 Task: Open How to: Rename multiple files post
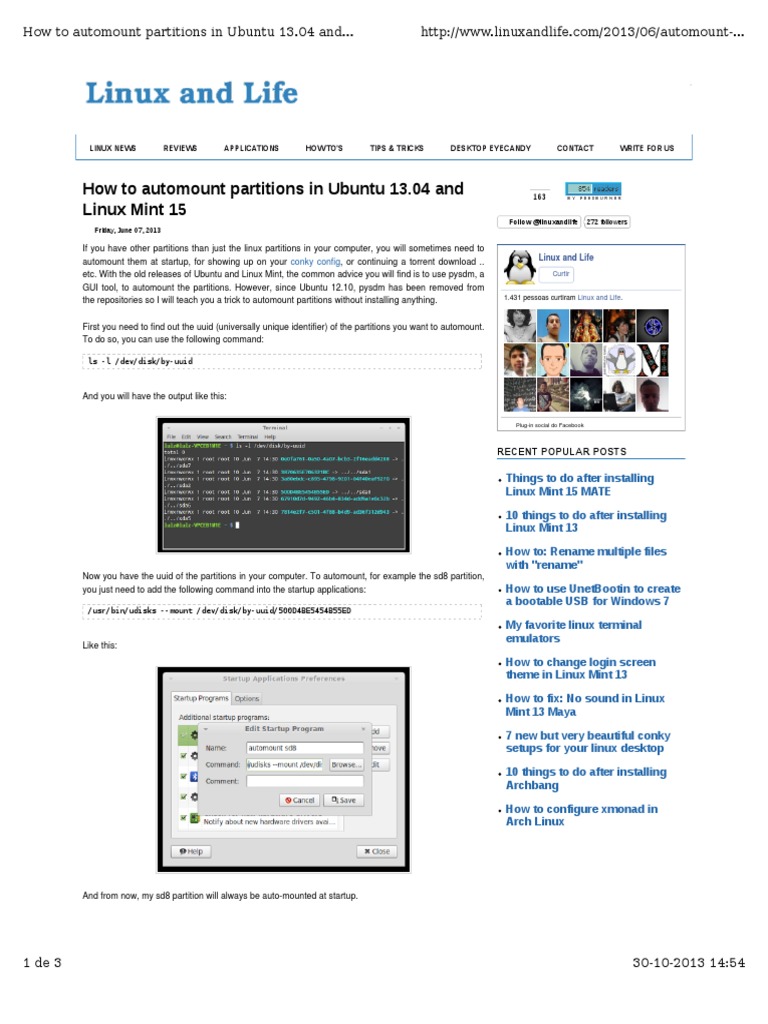(586, 558)
